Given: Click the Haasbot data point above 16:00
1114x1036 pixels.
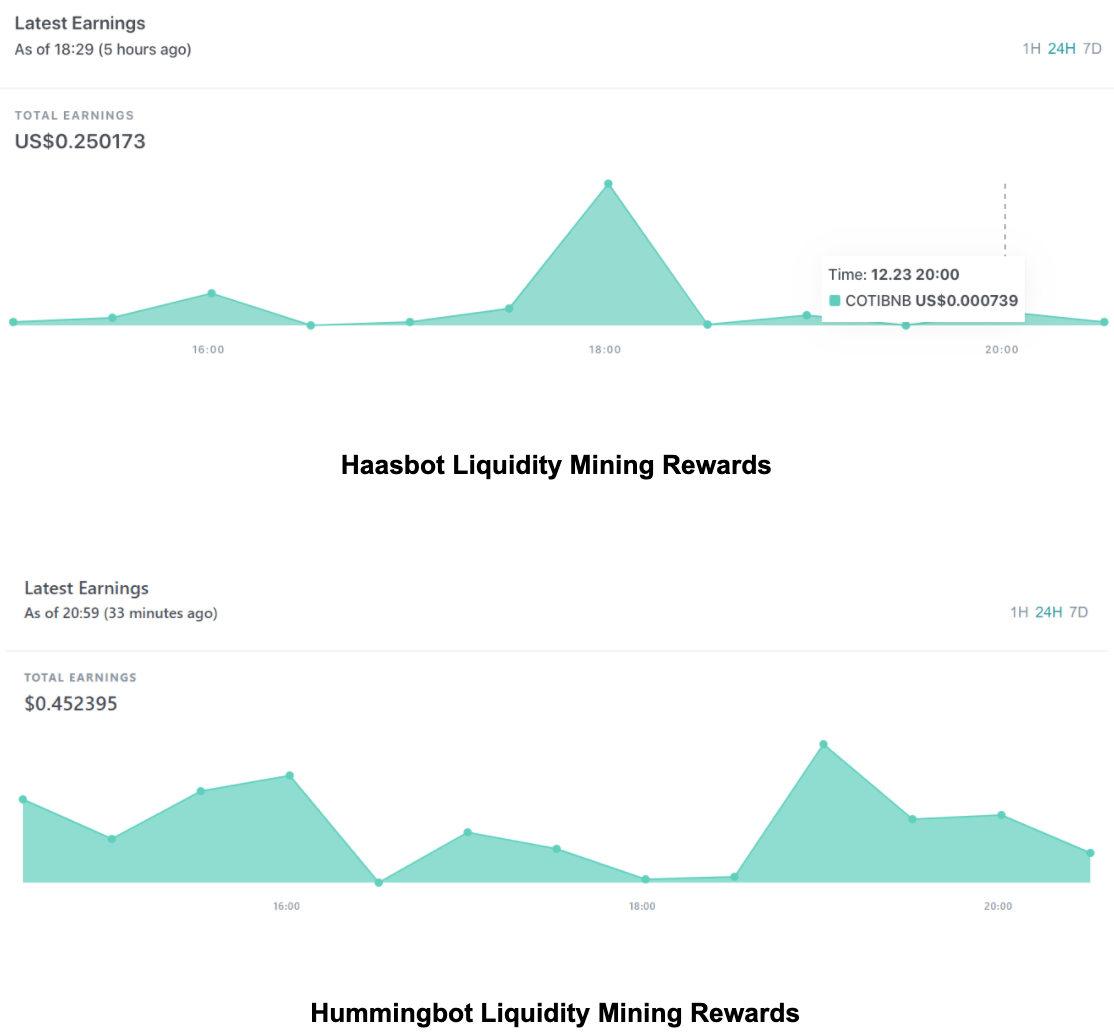Looking at the screenshot, I should (x=212, y=293).
